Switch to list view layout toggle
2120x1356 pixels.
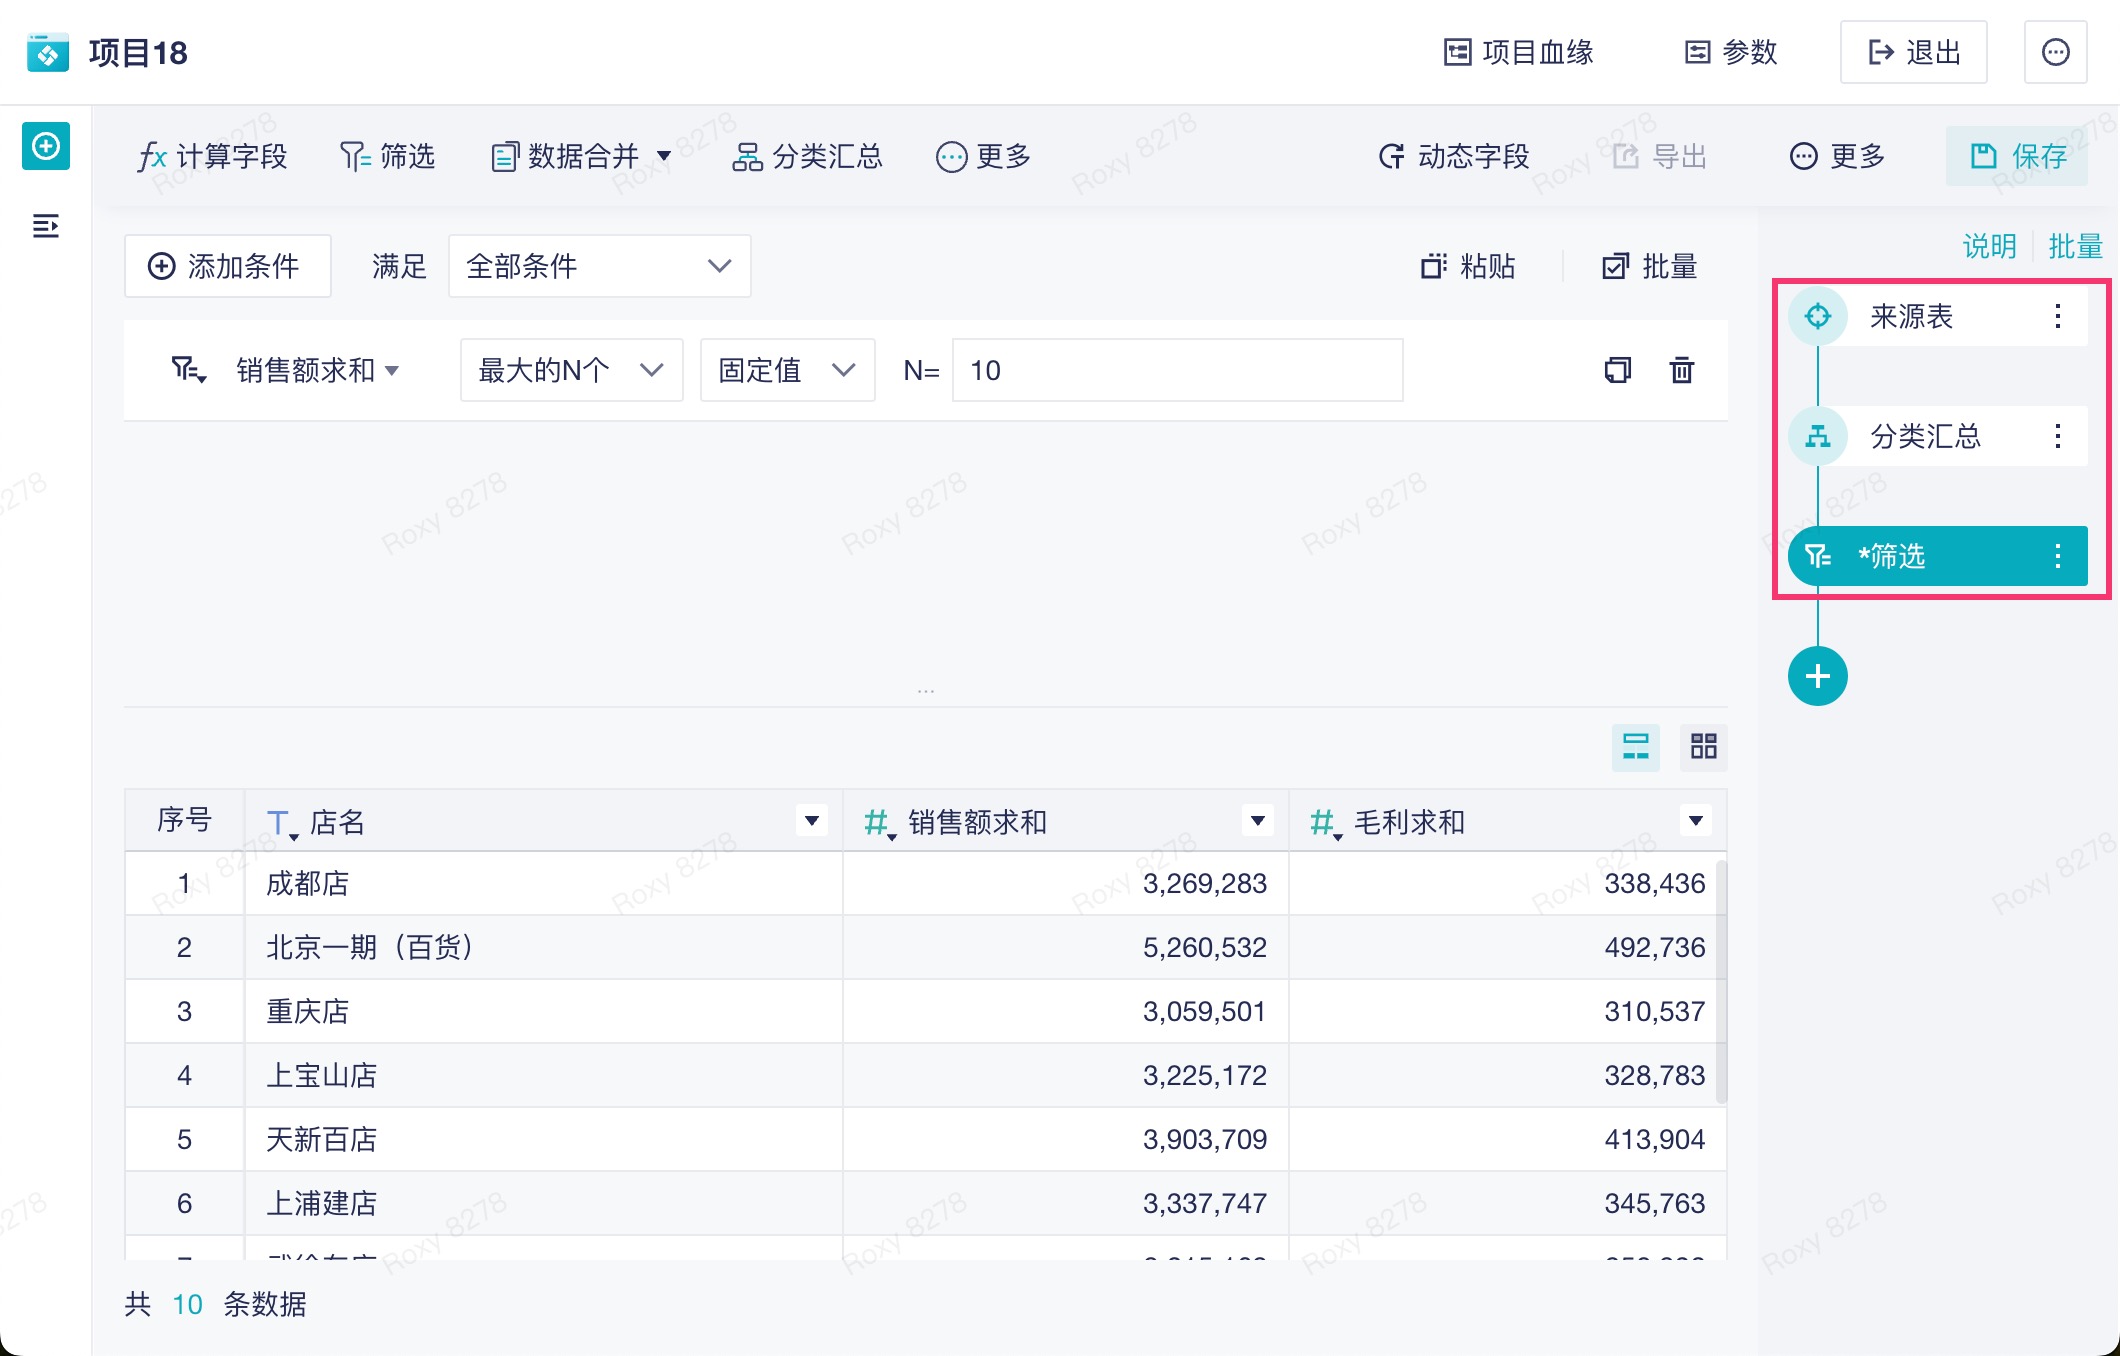(x=1635, y=746)
